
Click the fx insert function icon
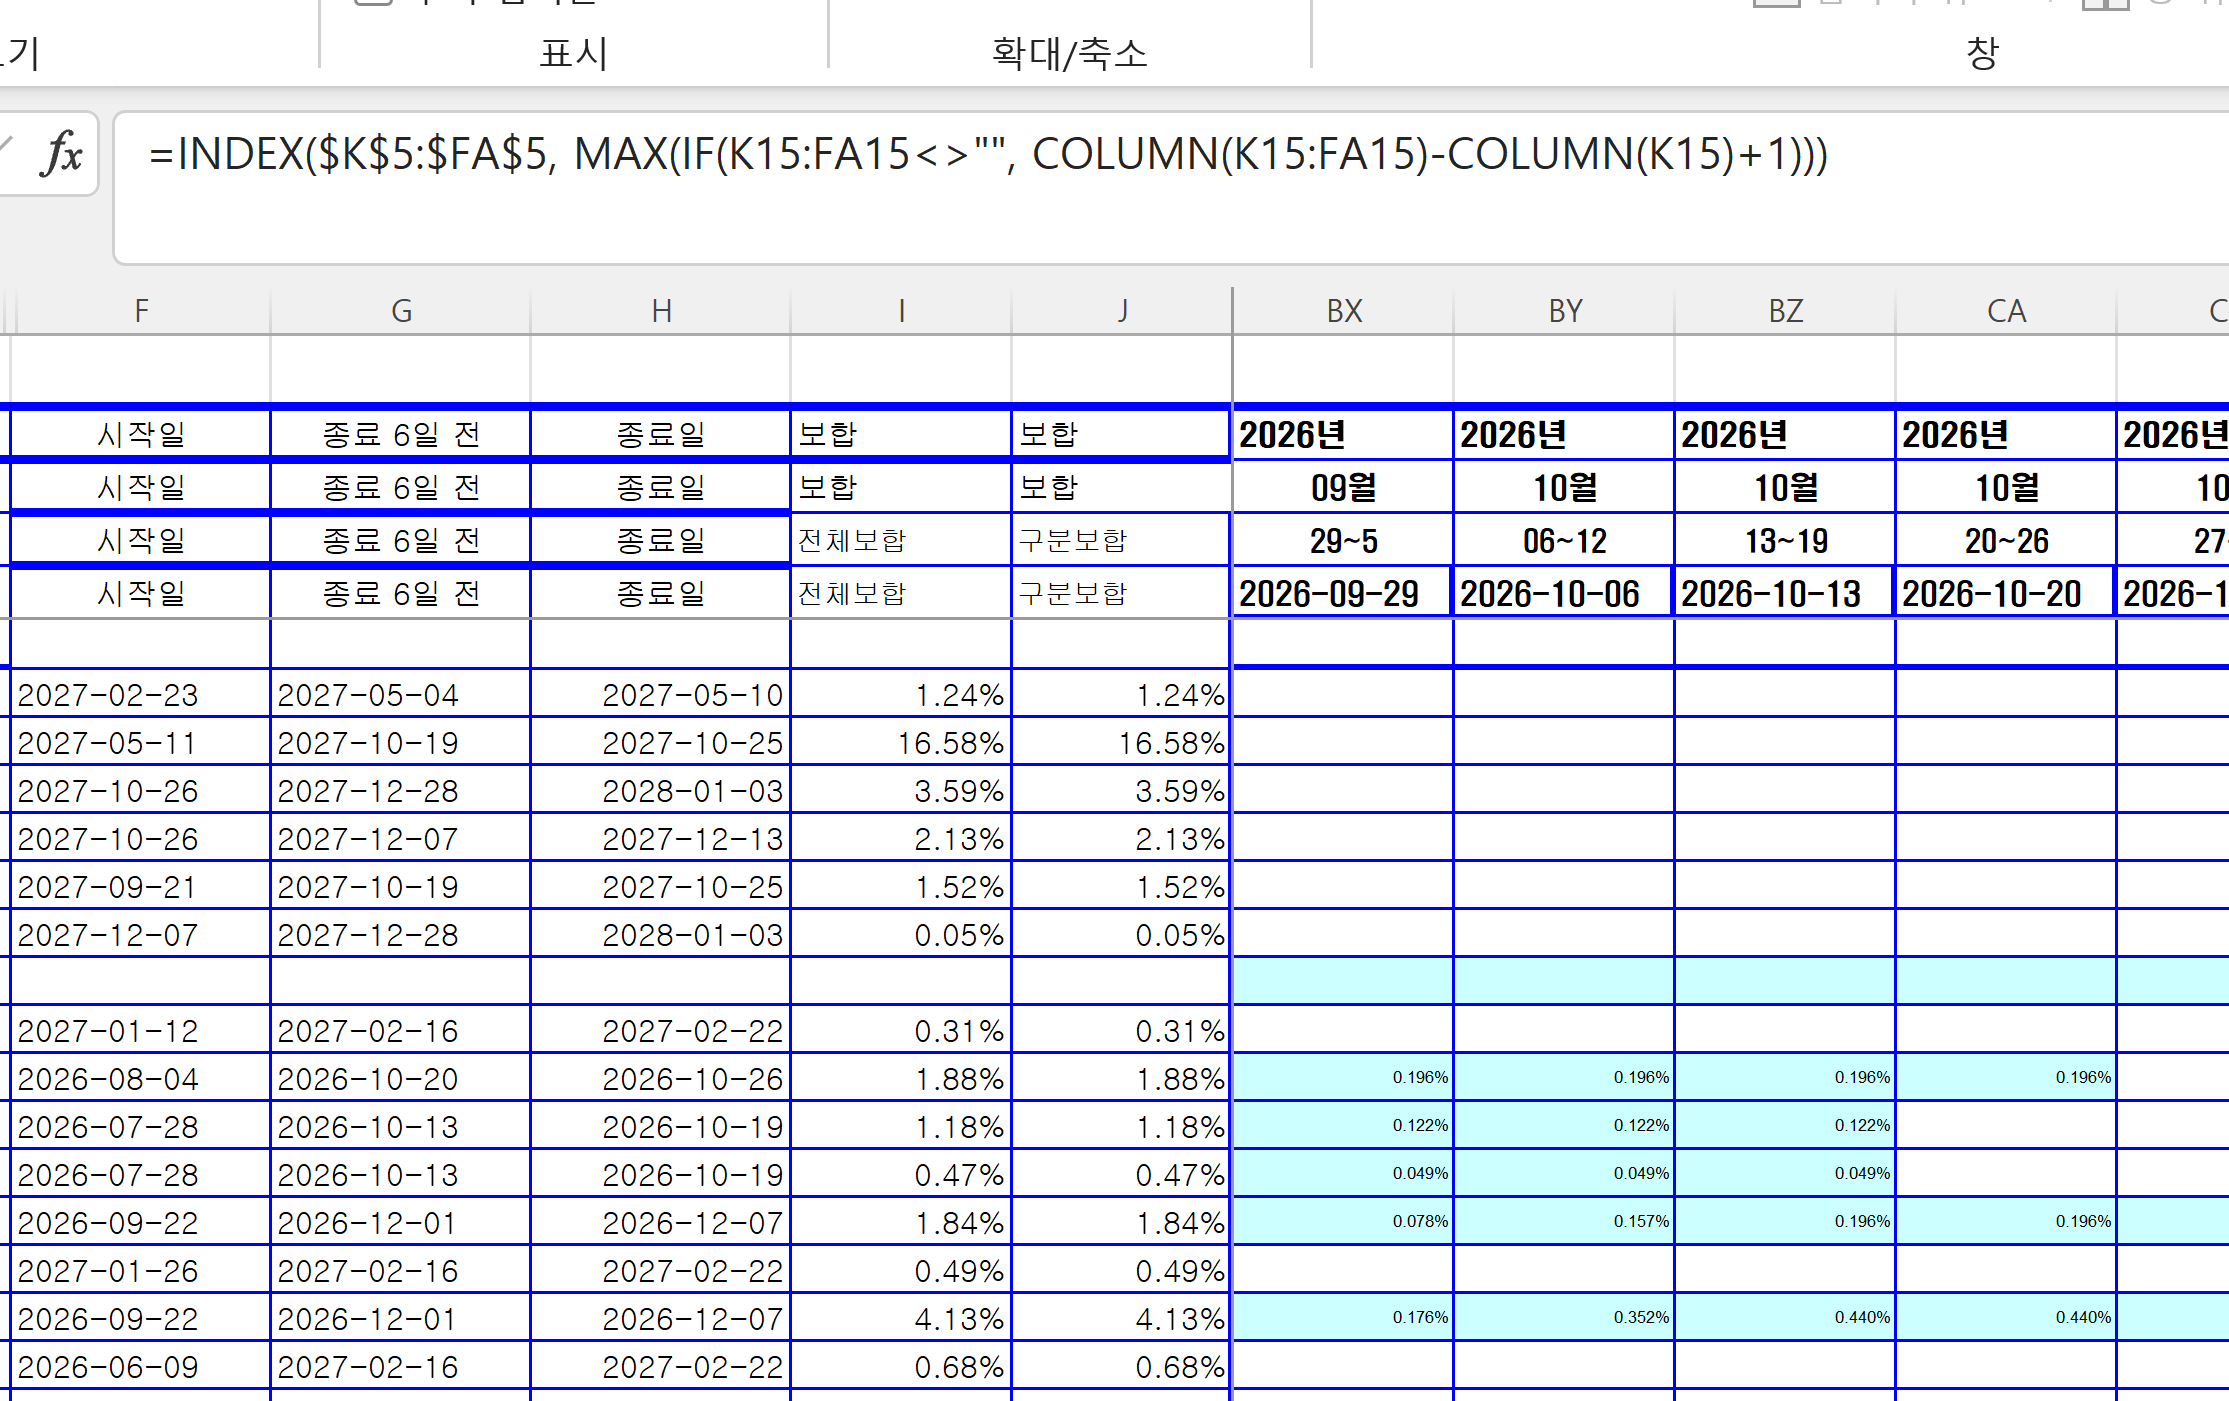[62, 154]
